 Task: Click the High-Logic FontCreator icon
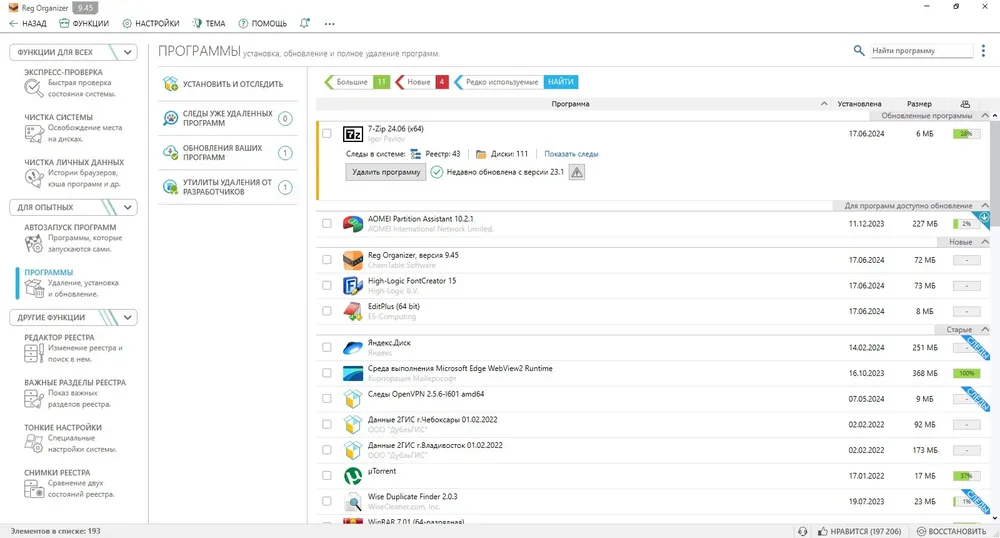click(353, 286)
